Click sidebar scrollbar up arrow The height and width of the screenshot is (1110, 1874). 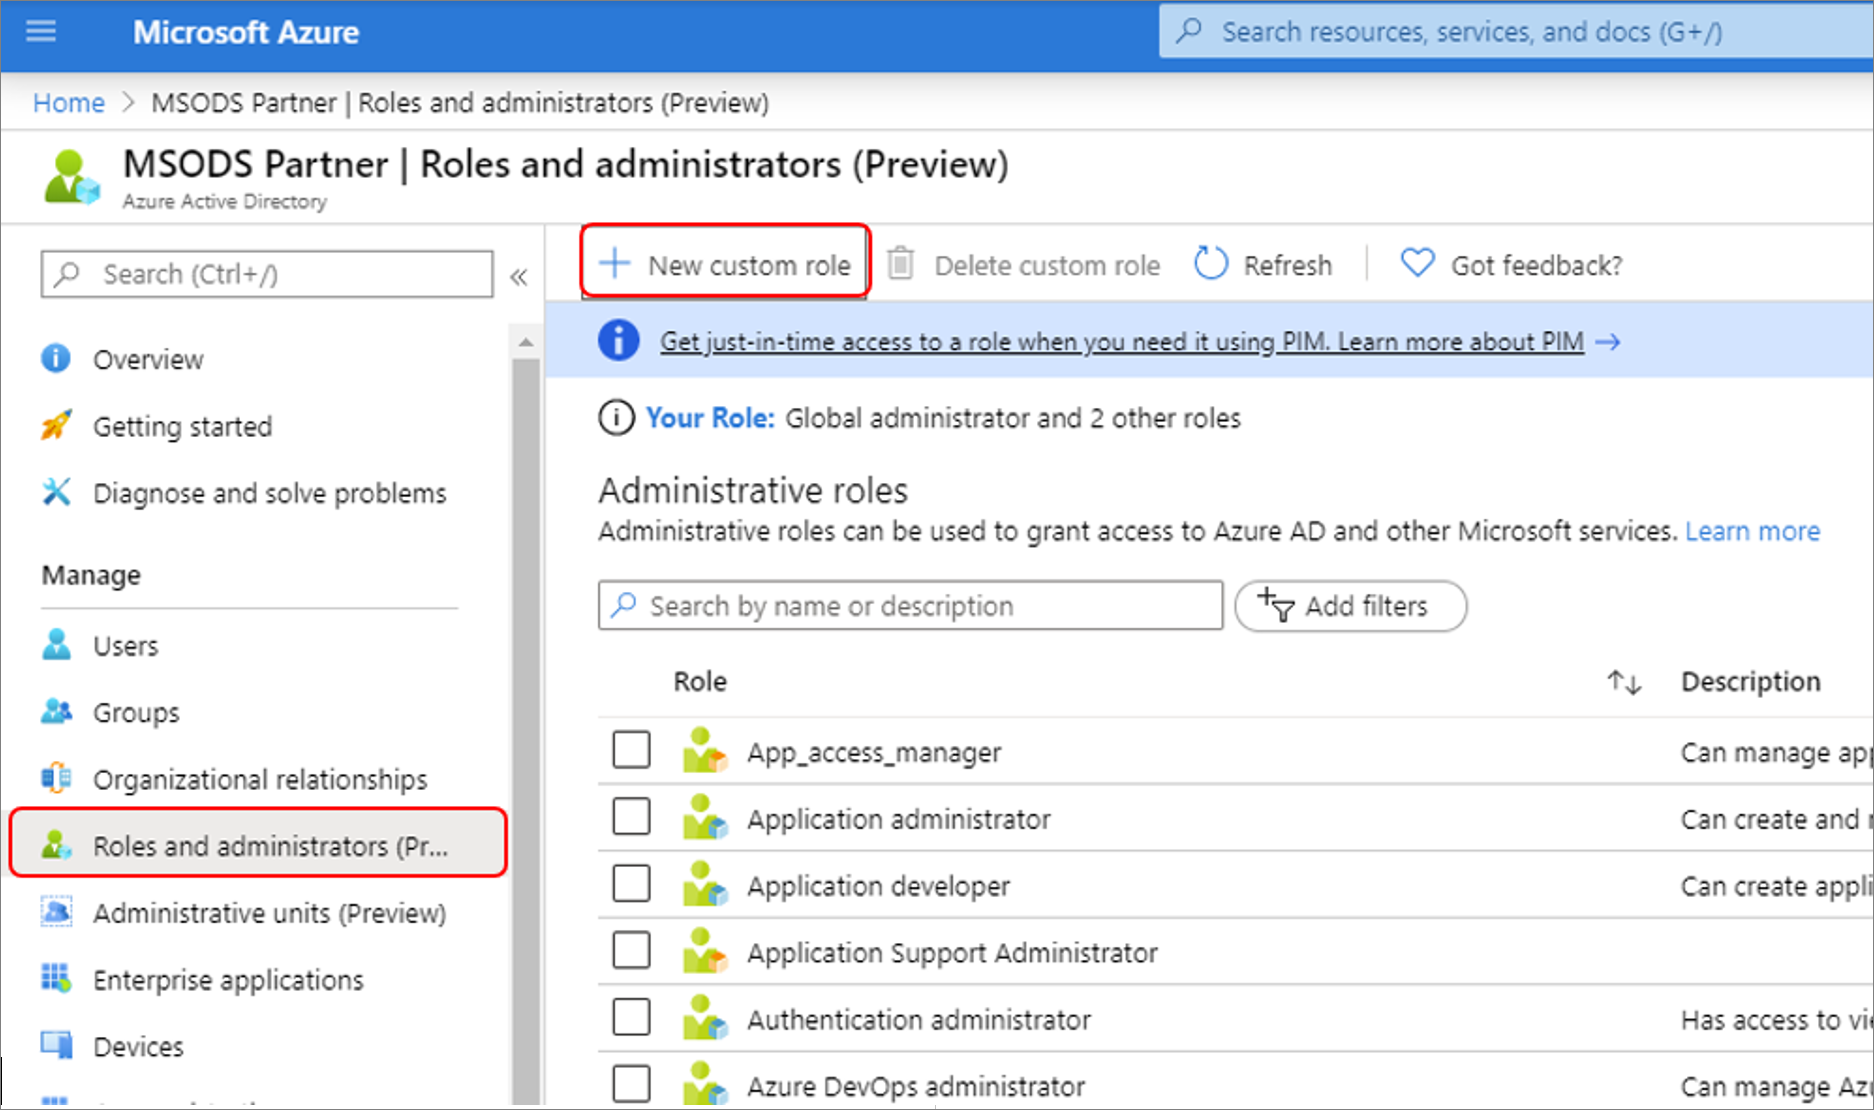526,343
